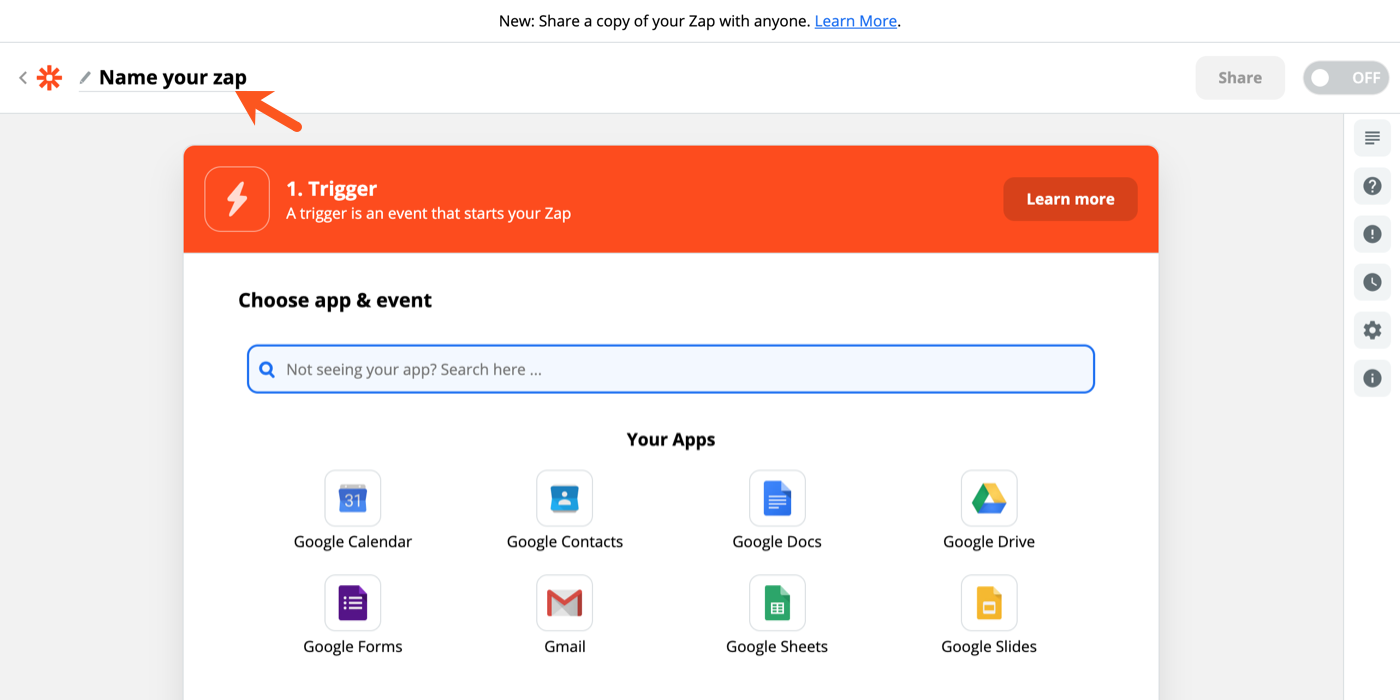Click the help question mark icon

pyautogui.click(x=1372, y=185)
